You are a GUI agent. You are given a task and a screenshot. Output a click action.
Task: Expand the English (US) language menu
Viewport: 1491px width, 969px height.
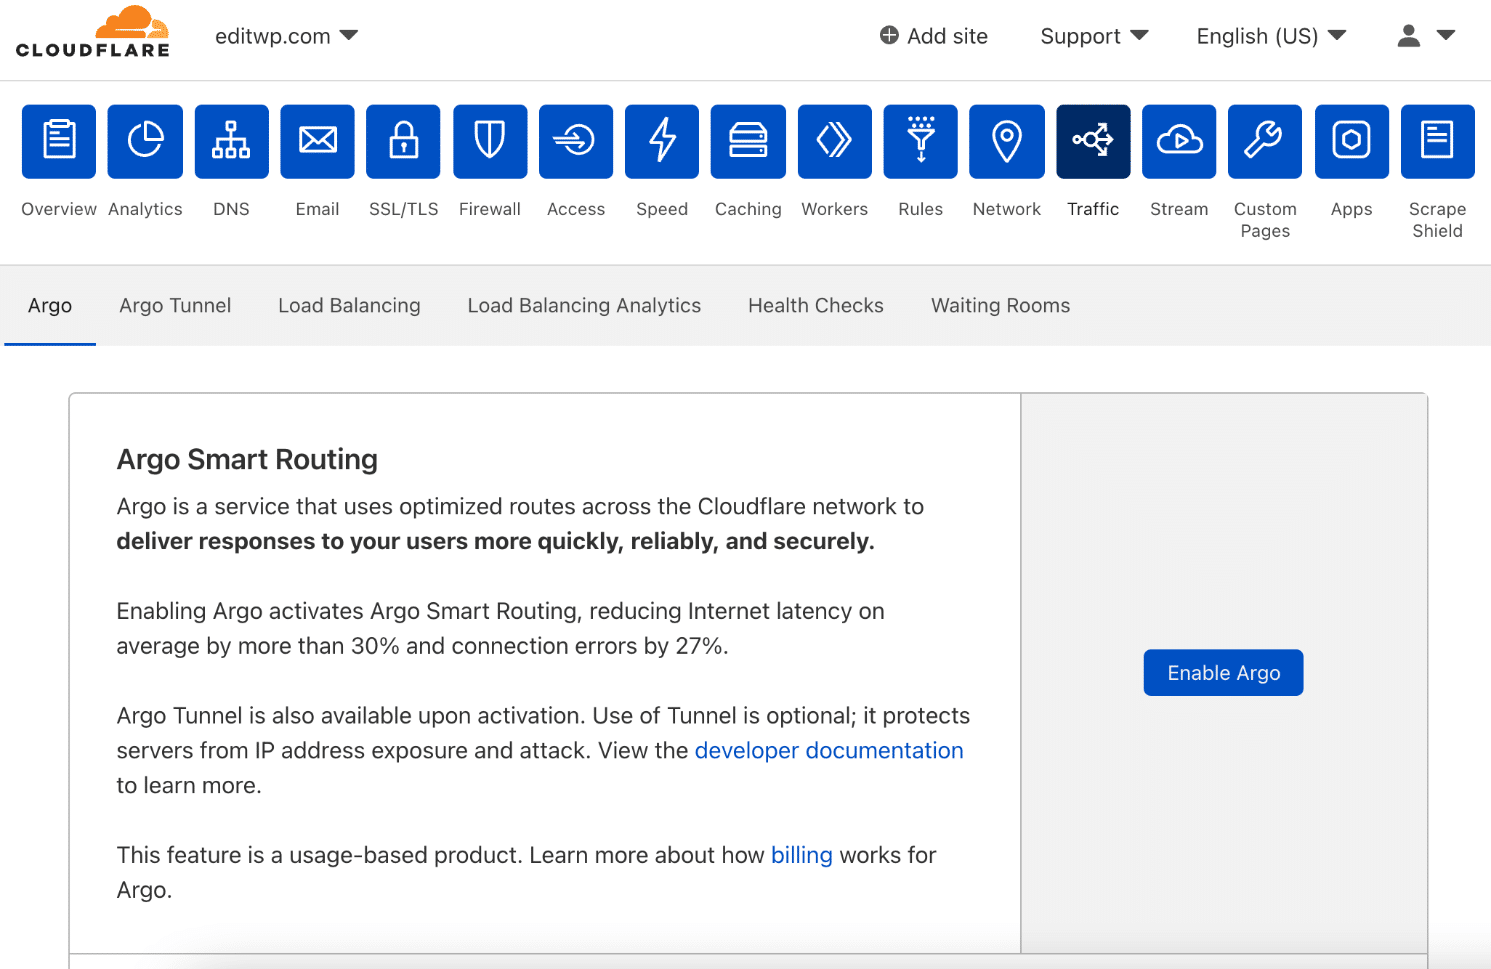[x=1270, y=35]
